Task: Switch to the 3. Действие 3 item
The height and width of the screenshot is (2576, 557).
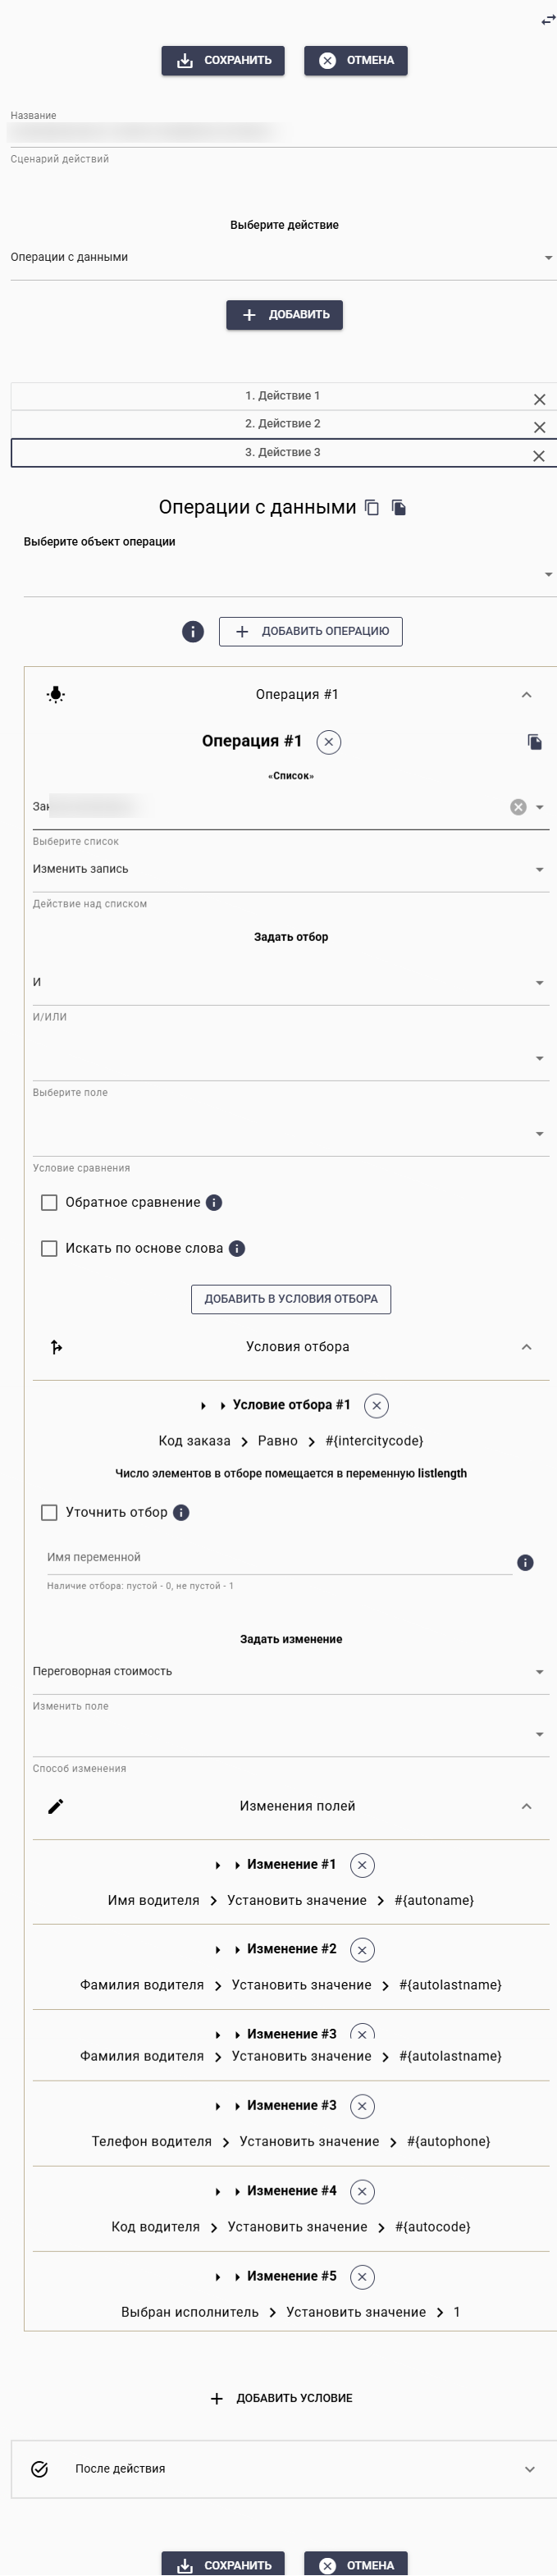Action: [282, 453]
